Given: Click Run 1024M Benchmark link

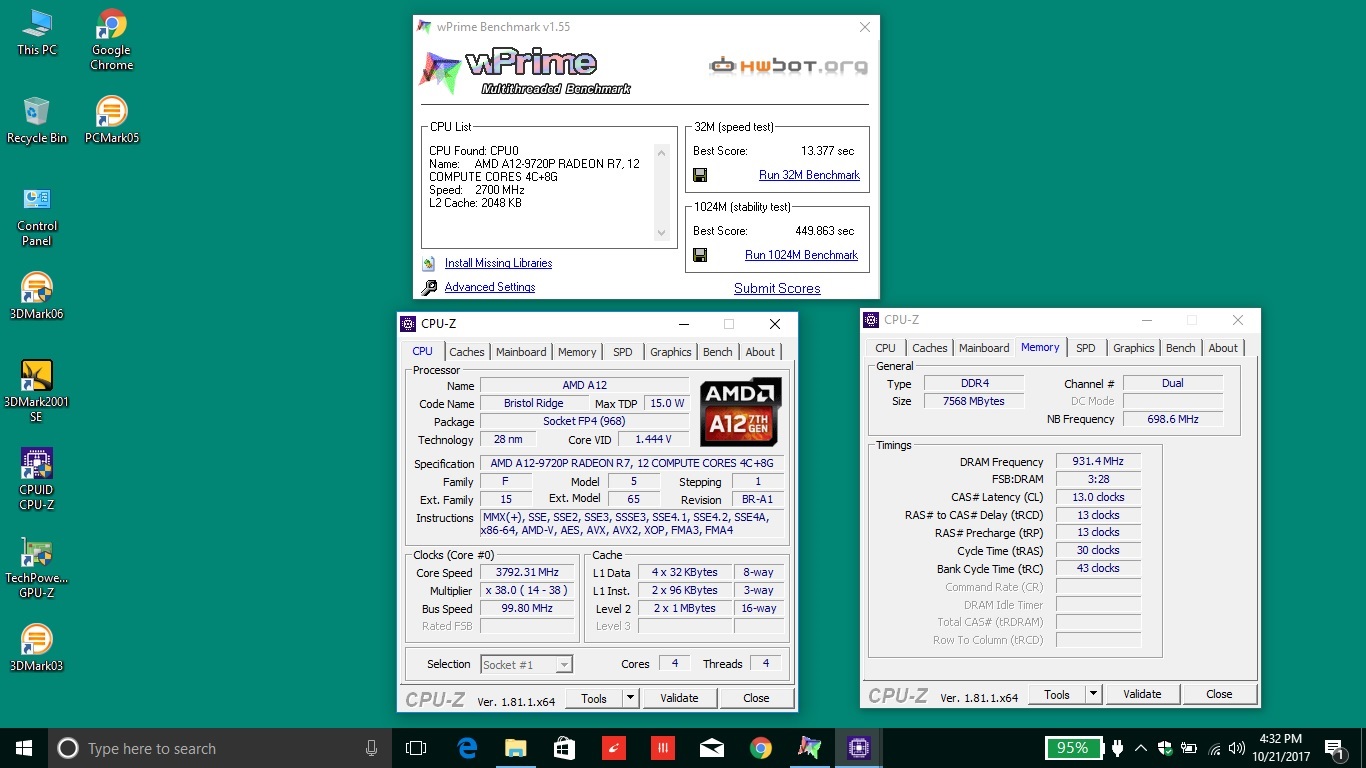Looking at the screenshot, I should [x=801, y=255].
